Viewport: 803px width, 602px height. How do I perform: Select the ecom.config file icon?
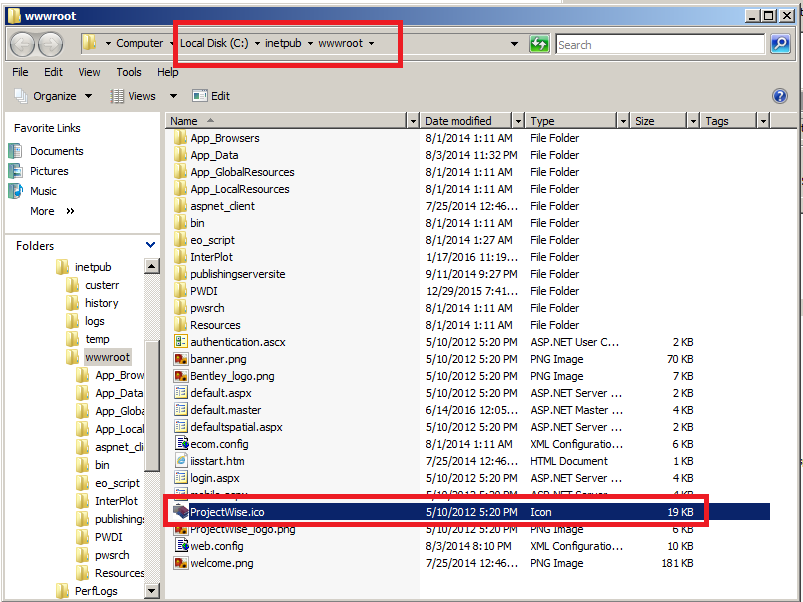point(182,443)
